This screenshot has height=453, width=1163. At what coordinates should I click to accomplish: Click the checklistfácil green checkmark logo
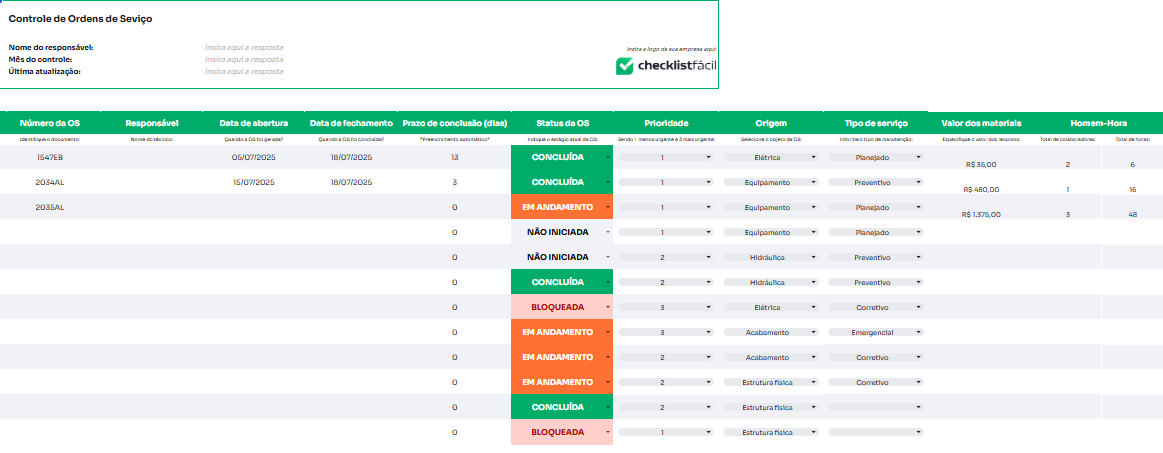coord(625,66)
